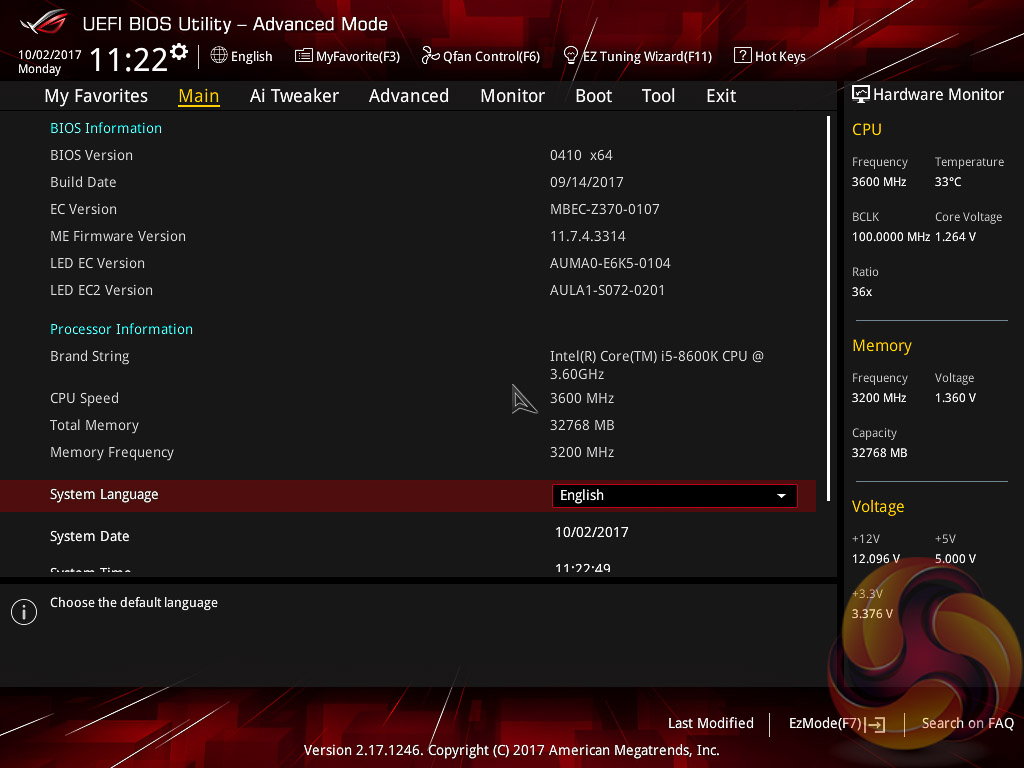
Task: Click CPU temperature reading 33°C
Action: (x=948, y=182)
